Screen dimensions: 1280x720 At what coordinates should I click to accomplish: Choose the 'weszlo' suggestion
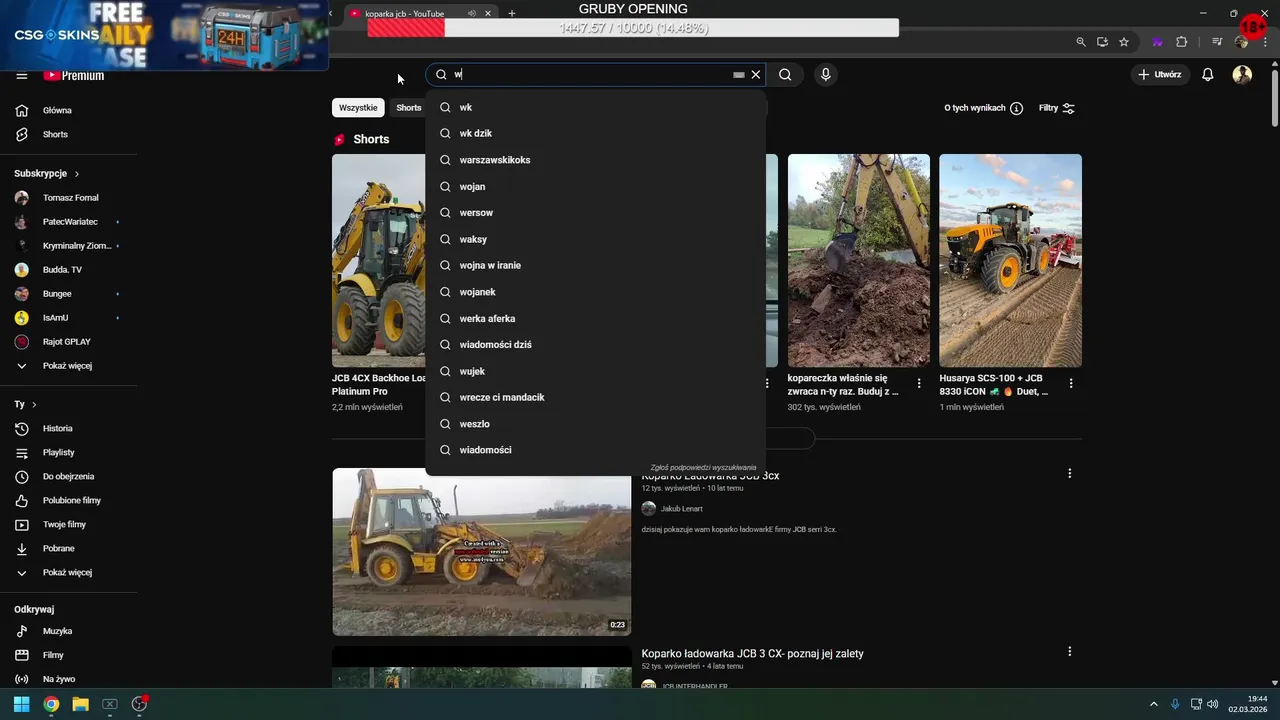pyautogui.click(x=595, y=424)
